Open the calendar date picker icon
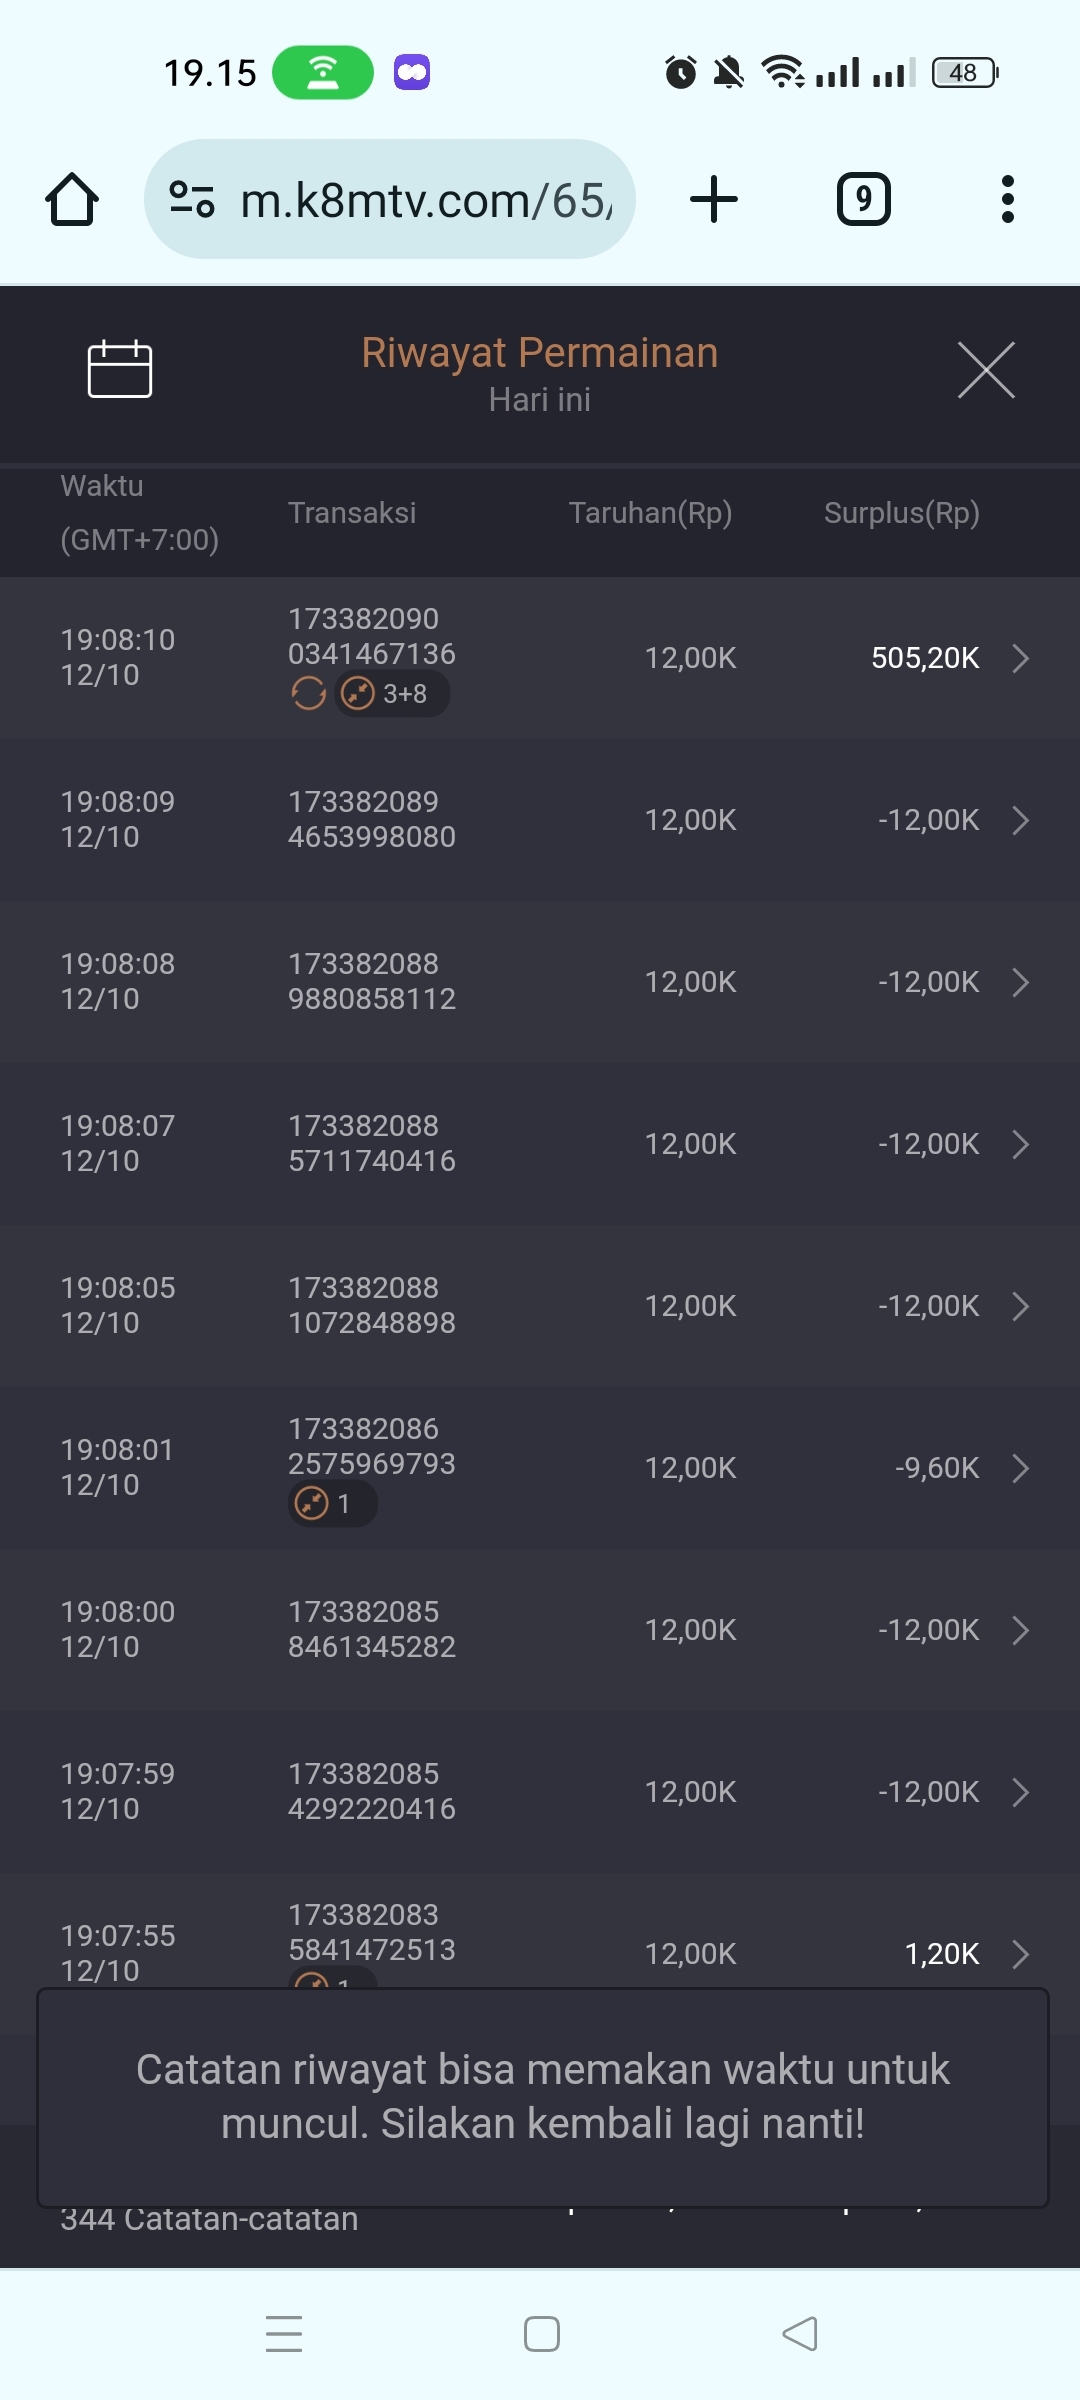 coord(120,369)
